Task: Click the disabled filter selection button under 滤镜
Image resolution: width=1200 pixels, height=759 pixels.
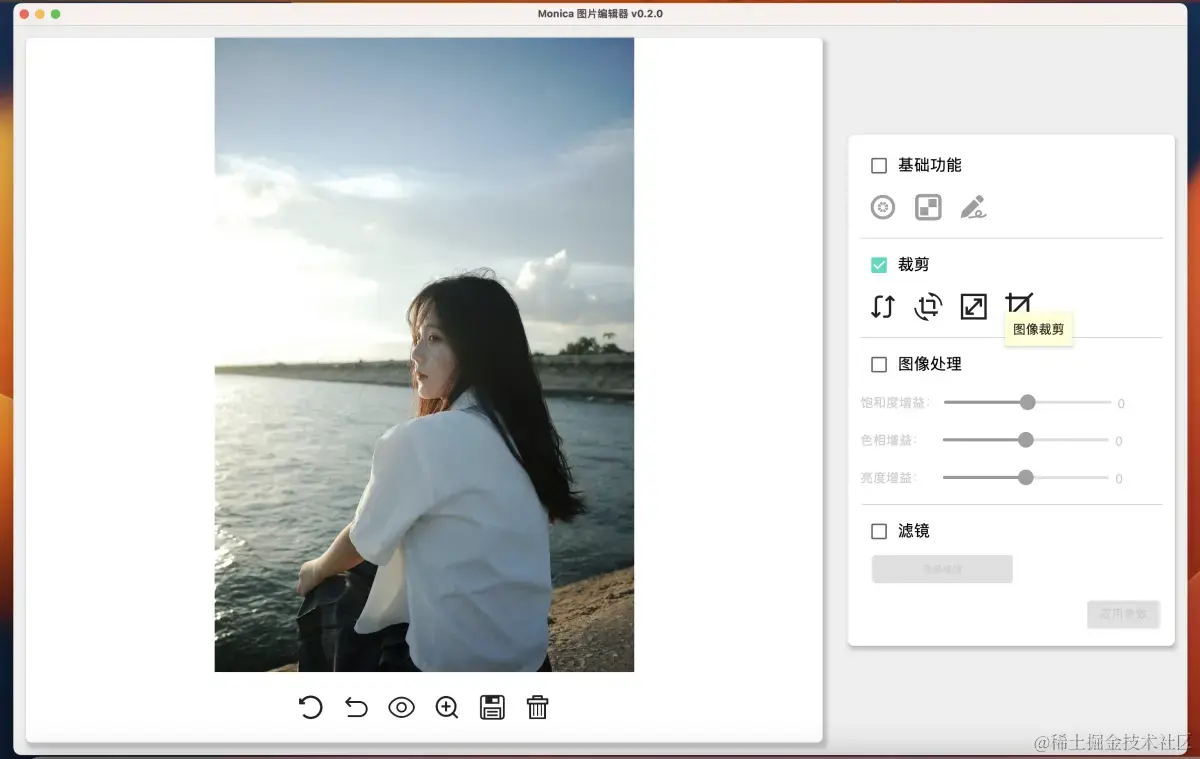Action: click(x=942, y=569)
